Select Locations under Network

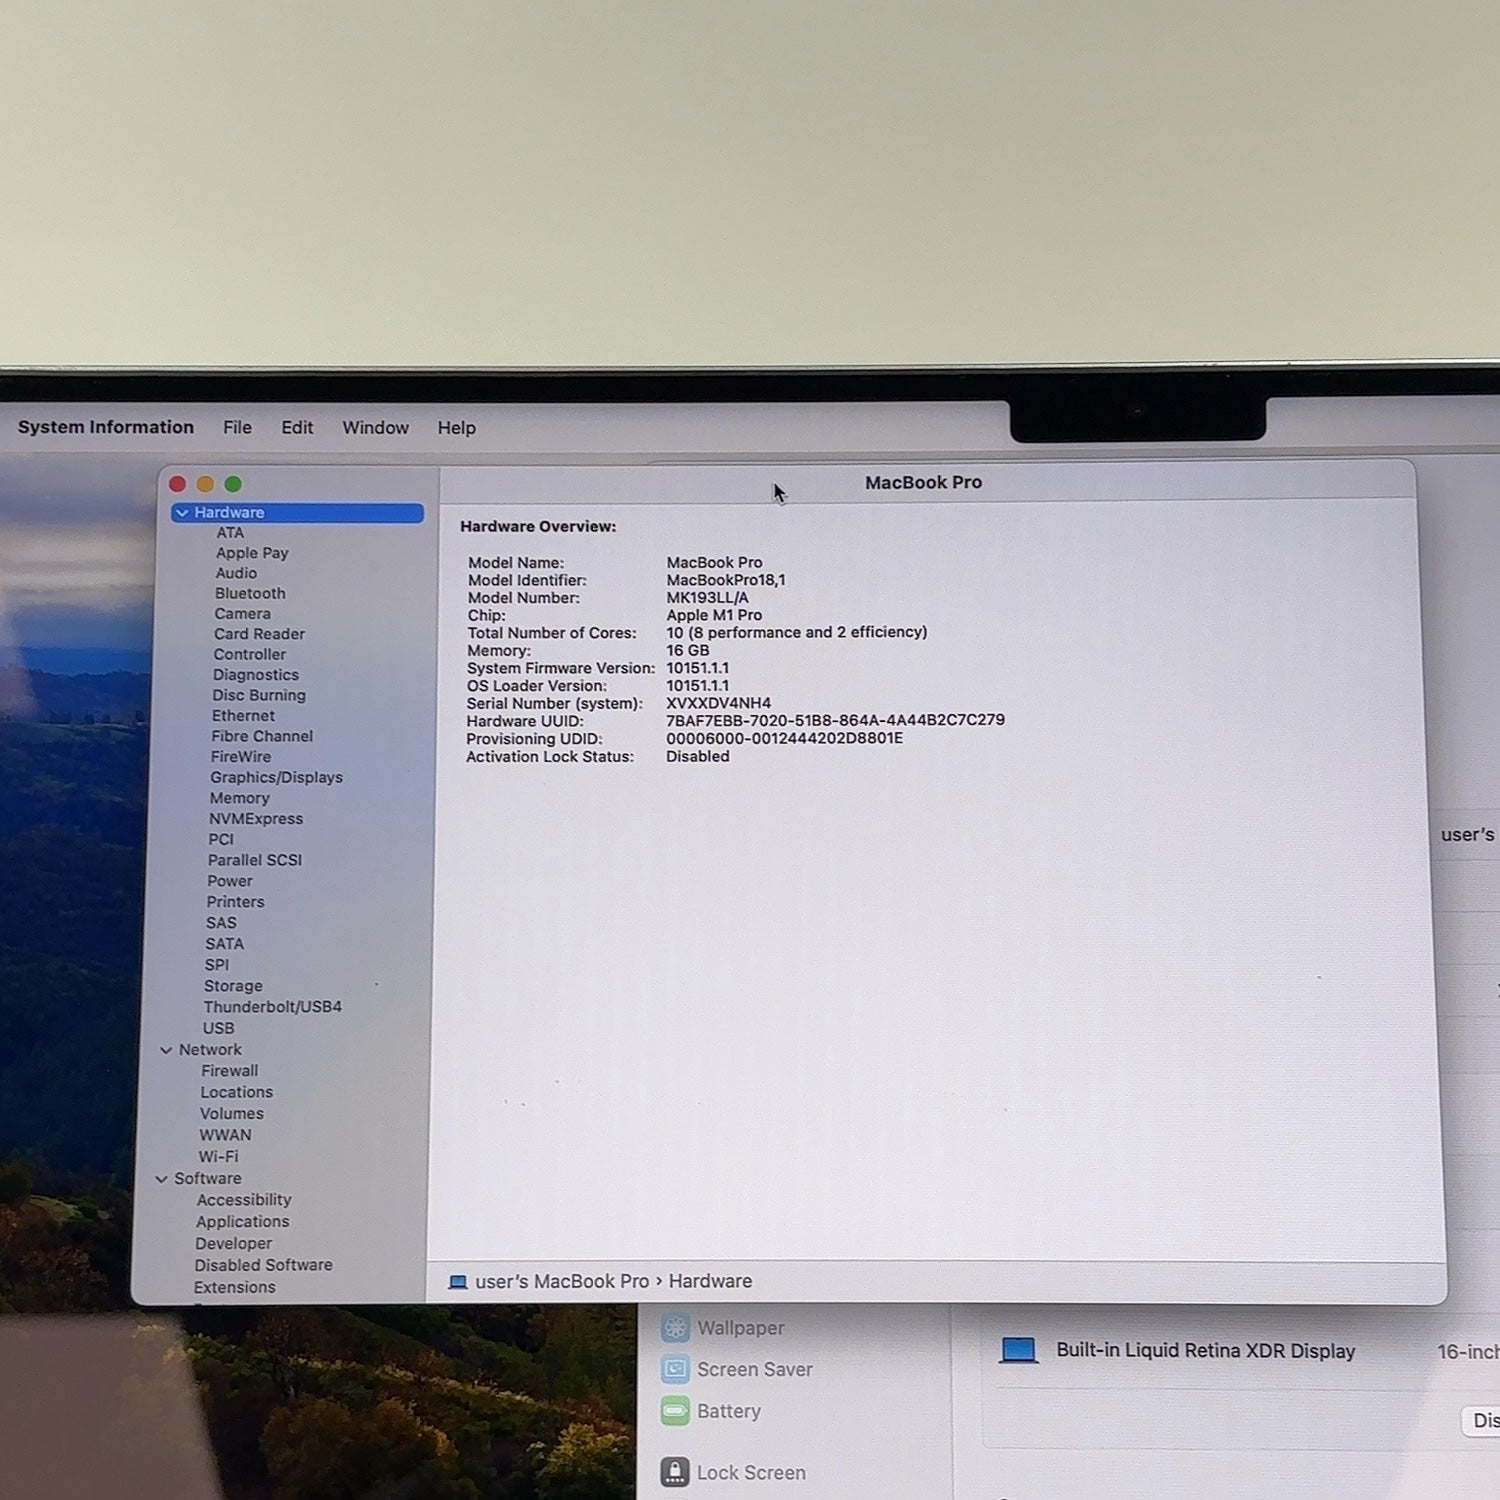(236, 1092)
